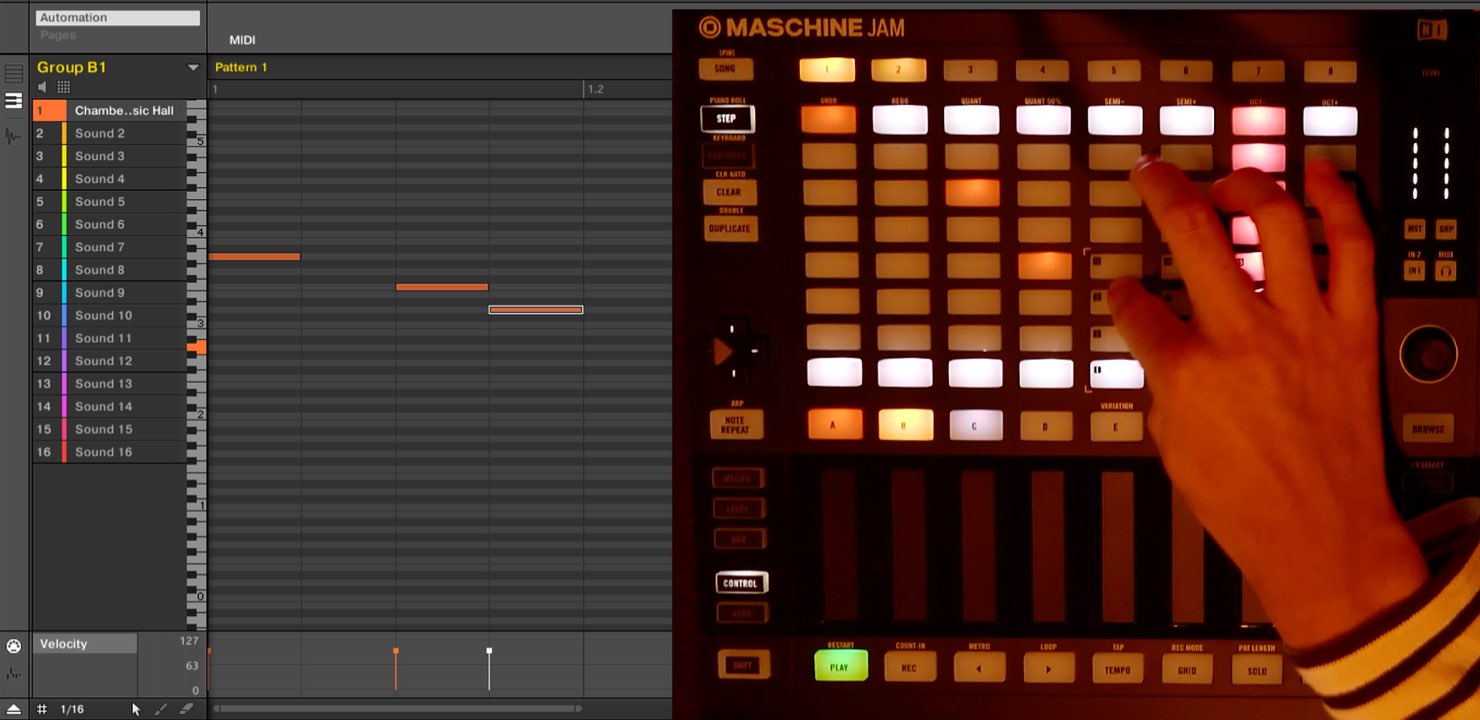Open the 1/16 step grid value menu
This screenshot has height=720, width=1480.
(x=72, y=709)
